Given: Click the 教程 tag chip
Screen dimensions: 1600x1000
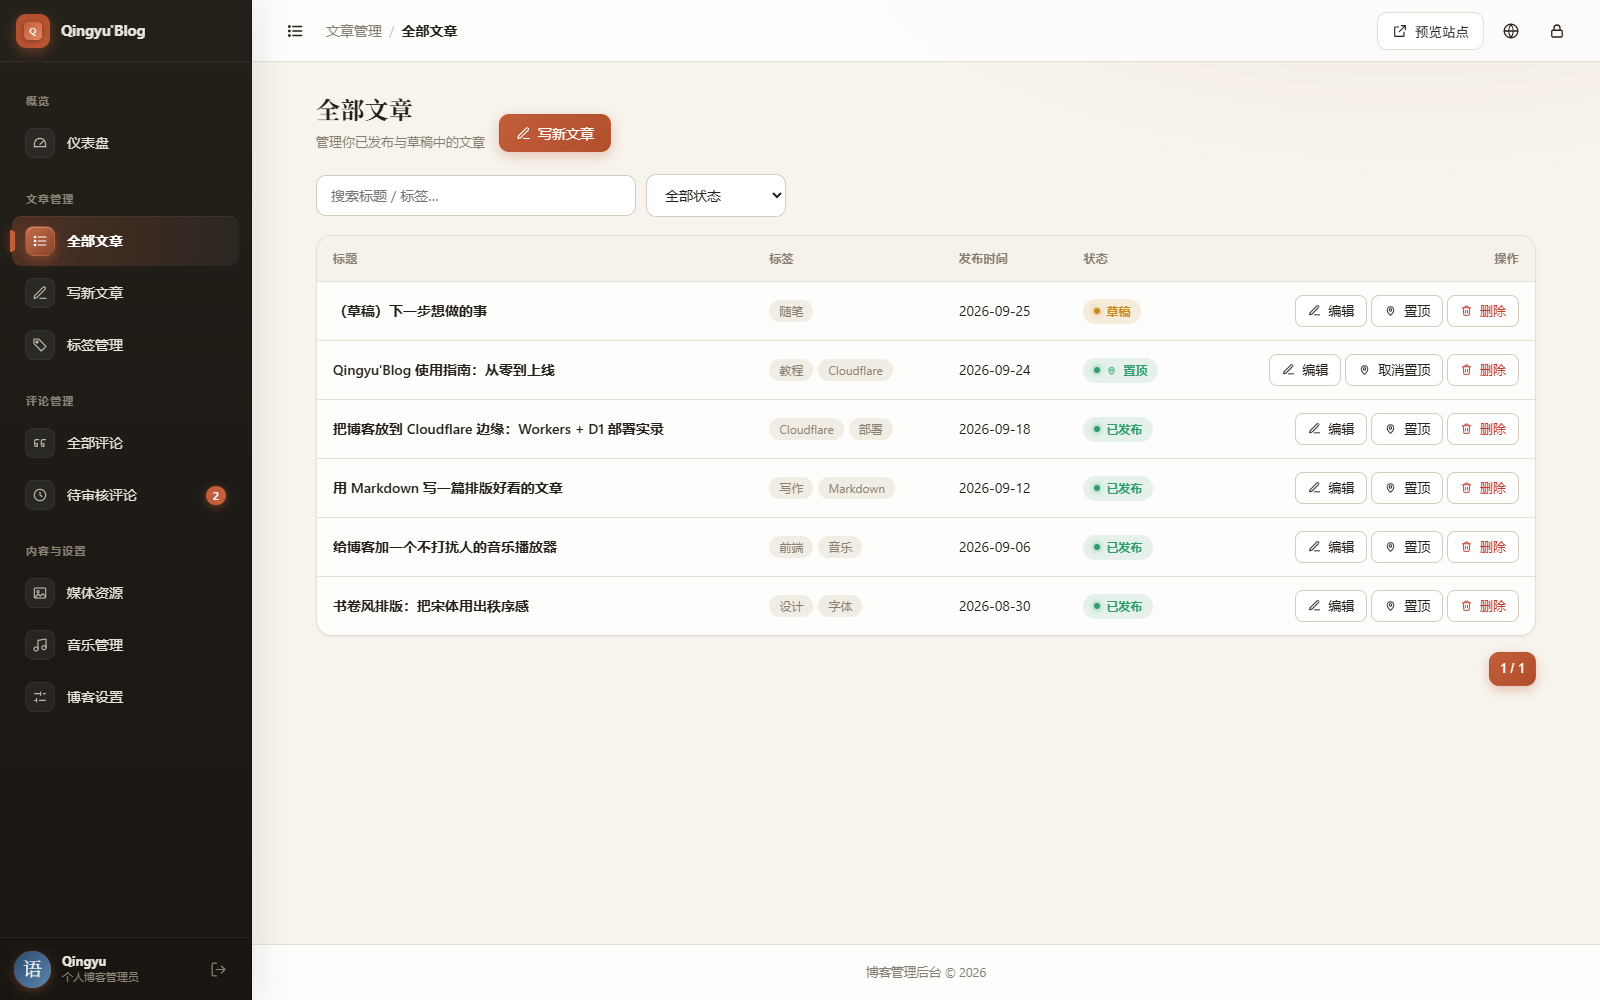Looking at the screenshot, I should pos(791,370).
